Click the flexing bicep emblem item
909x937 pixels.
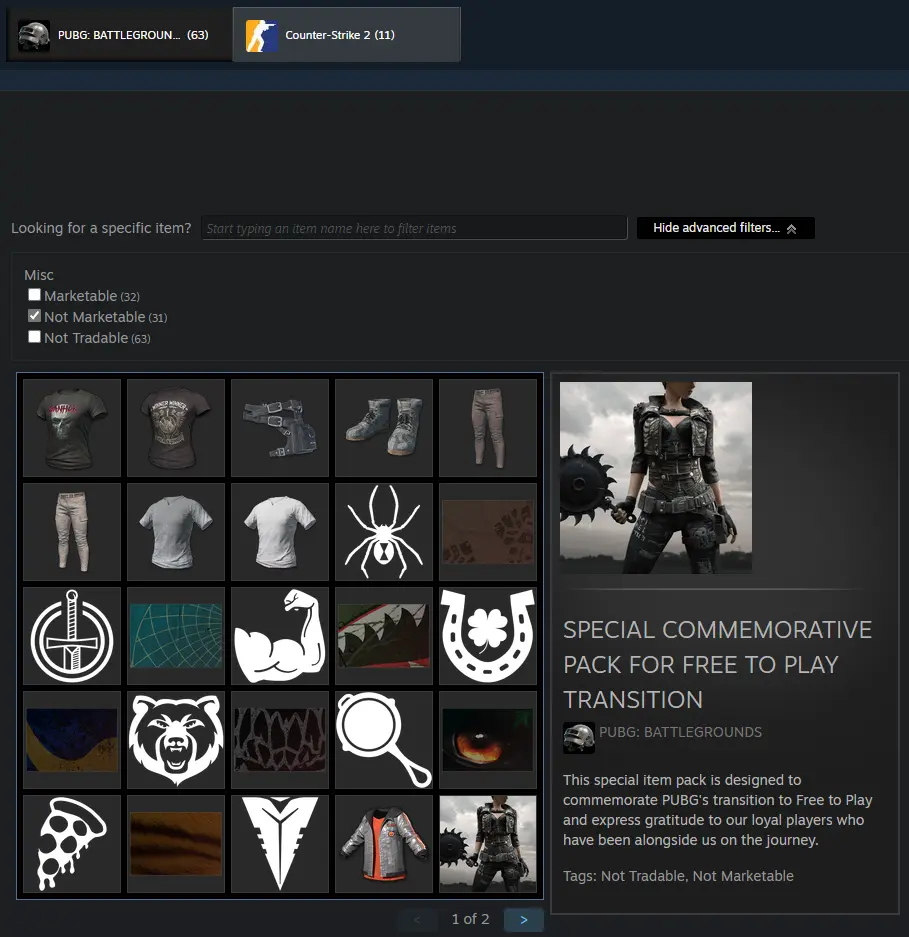click(x=280, y=636)
